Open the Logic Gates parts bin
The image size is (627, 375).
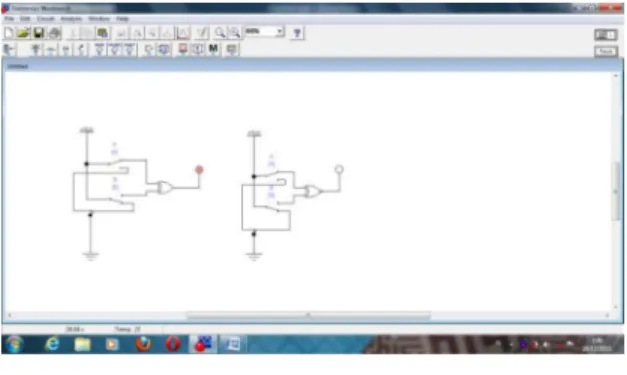[148, 50]
